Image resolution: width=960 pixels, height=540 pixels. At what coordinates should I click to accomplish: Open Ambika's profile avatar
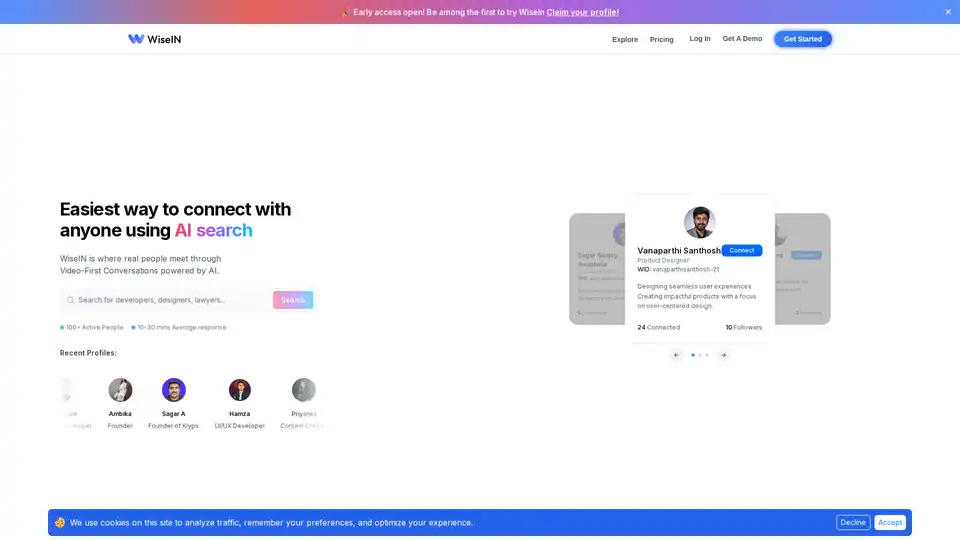(120, 390)
